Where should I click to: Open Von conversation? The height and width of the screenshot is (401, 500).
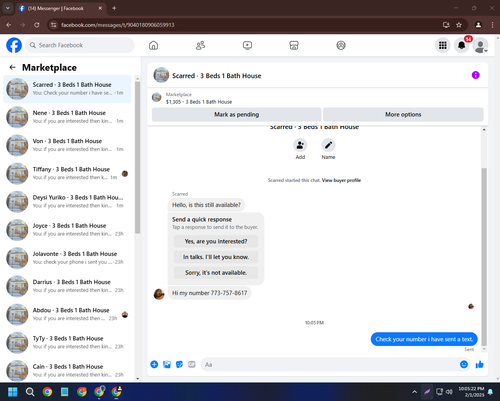[x=67, y=145]
